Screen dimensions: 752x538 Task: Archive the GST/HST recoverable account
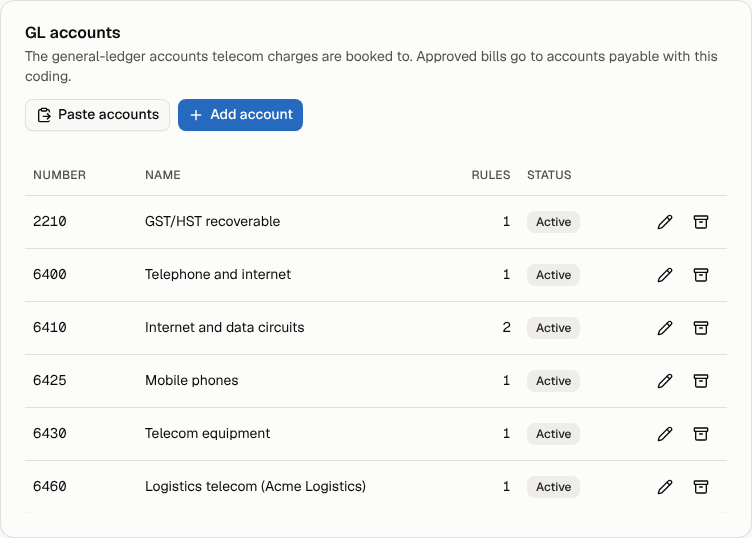pyautogui.click(x=701, y=222)
